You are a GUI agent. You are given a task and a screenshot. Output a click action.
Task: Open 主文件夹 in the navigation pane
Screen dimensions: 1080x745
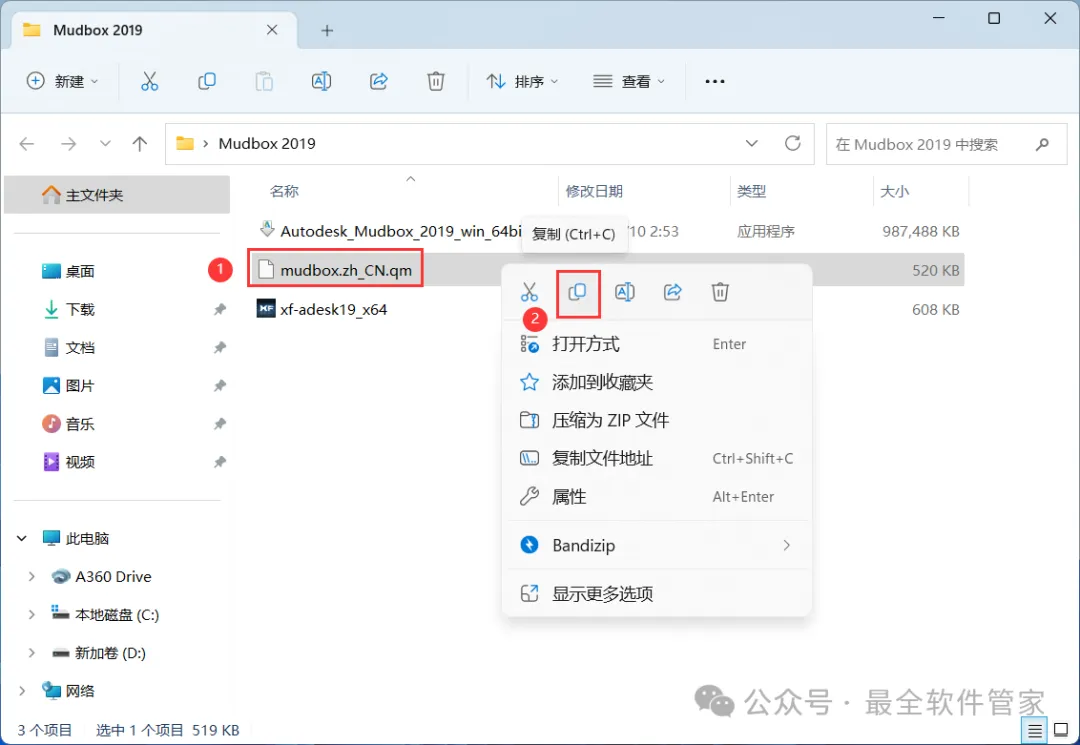click(x=117, y=195)
